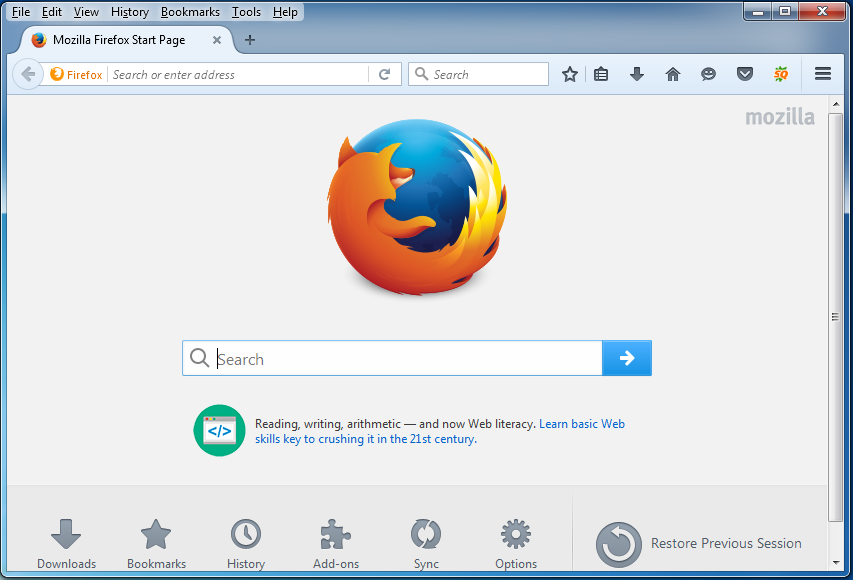Save page to Pocket icon
The width and height of the screenshot is (853, 580).
pyautogui.click(x=745, y=74)
